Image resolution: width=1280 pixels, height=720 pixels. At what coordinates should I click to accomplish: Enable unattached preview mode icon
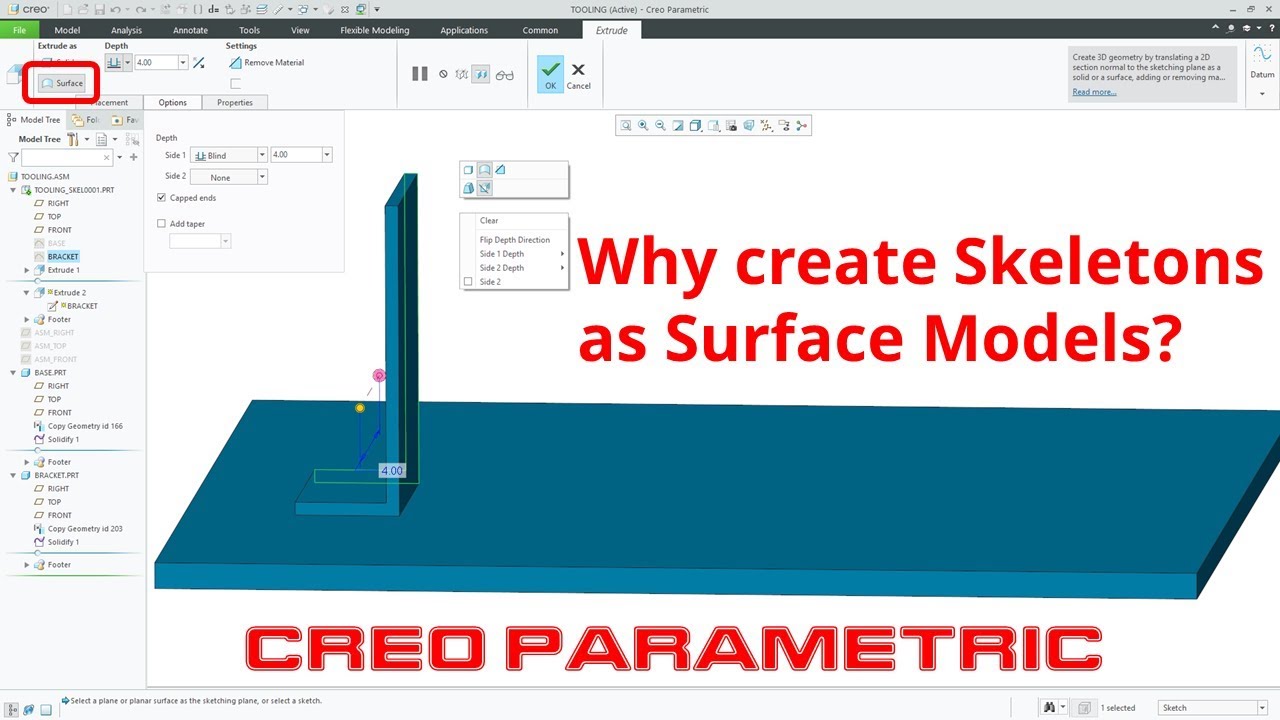tap(461, 74)
